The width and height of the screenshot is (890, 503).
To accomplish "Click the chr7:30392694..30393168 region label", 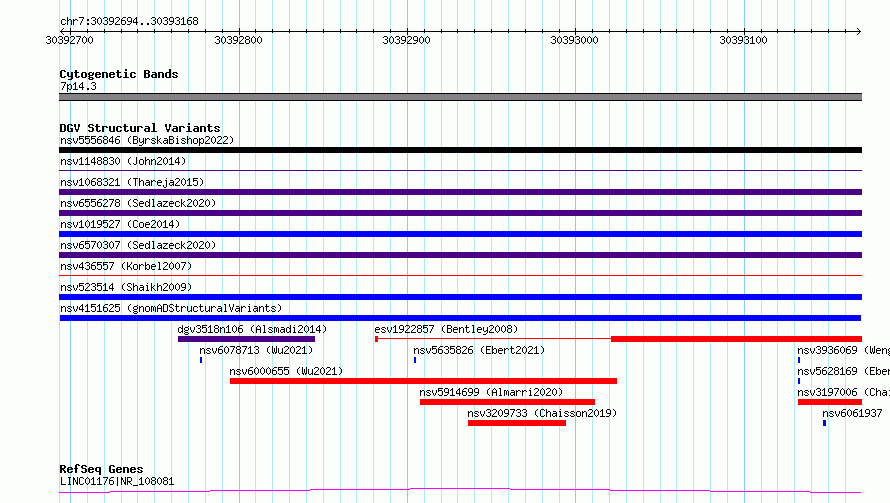I will (129, 22).
